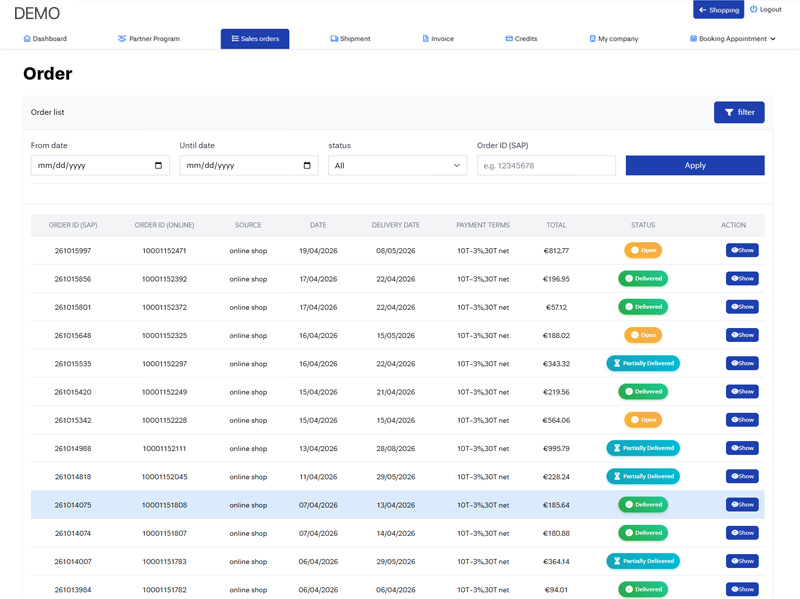Show details for order 261015997
This screenshot has height=599, width=800.
click(x=742, y=250)
